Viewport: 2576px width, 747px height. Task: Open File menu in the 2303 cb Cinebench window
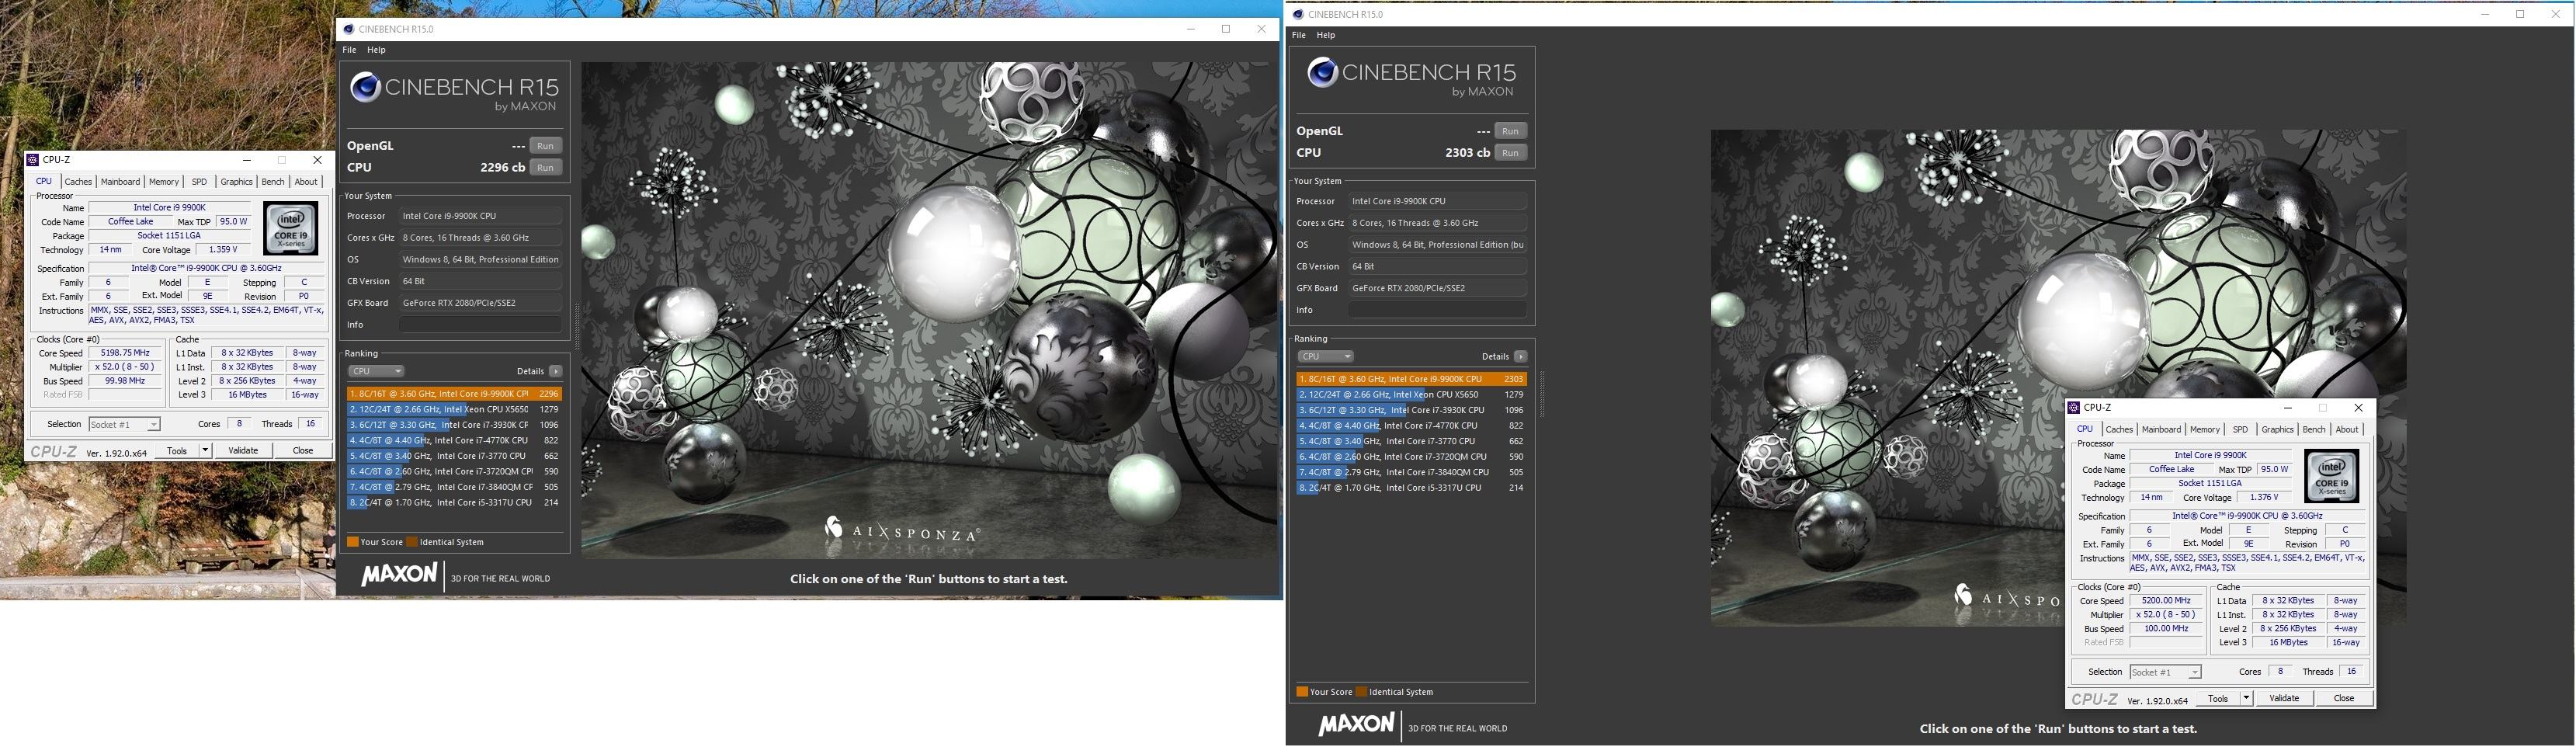tap(1298, 35)
